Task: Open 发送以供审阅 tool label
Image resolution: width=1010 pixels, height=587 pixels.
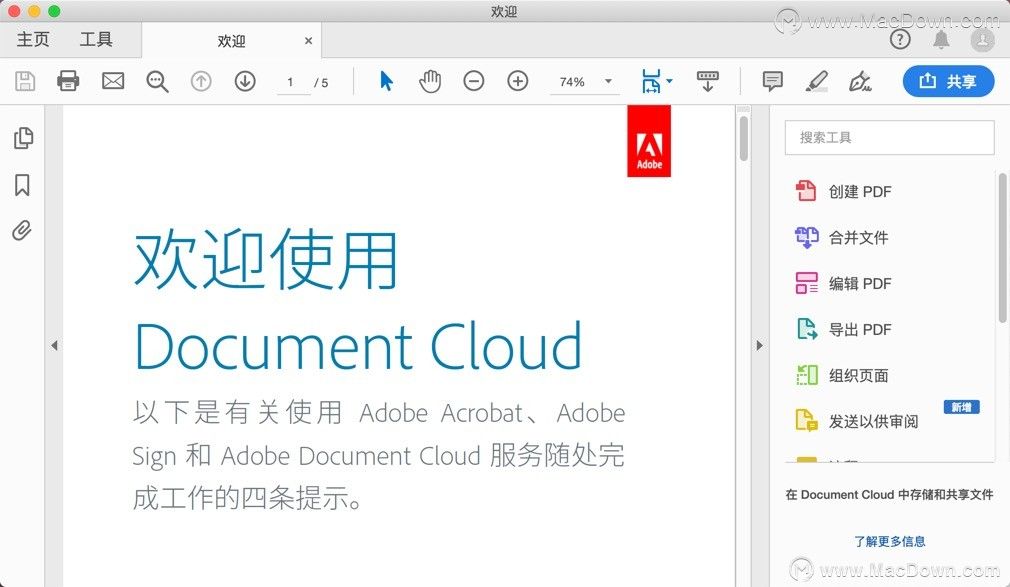Action: pos(873,421)
